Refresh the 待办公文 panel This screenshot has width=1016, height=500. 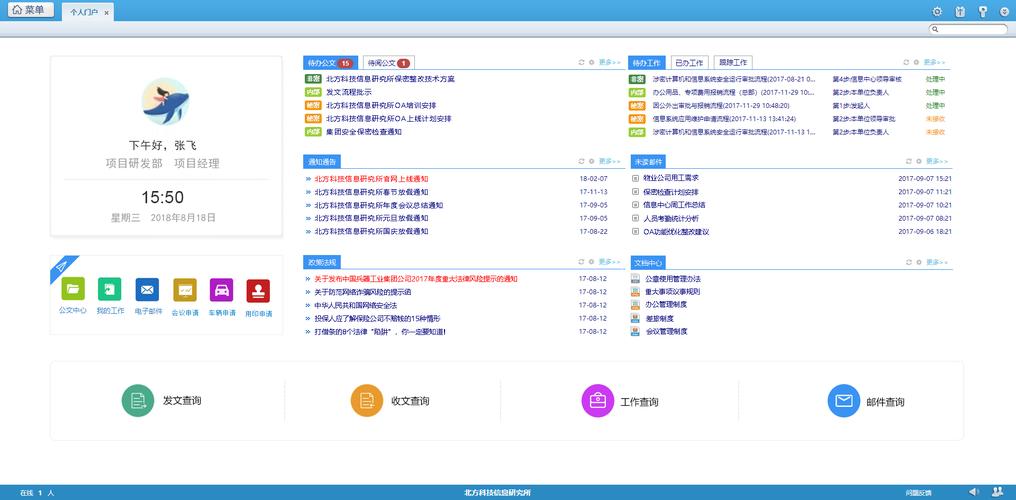click(581, 62)
